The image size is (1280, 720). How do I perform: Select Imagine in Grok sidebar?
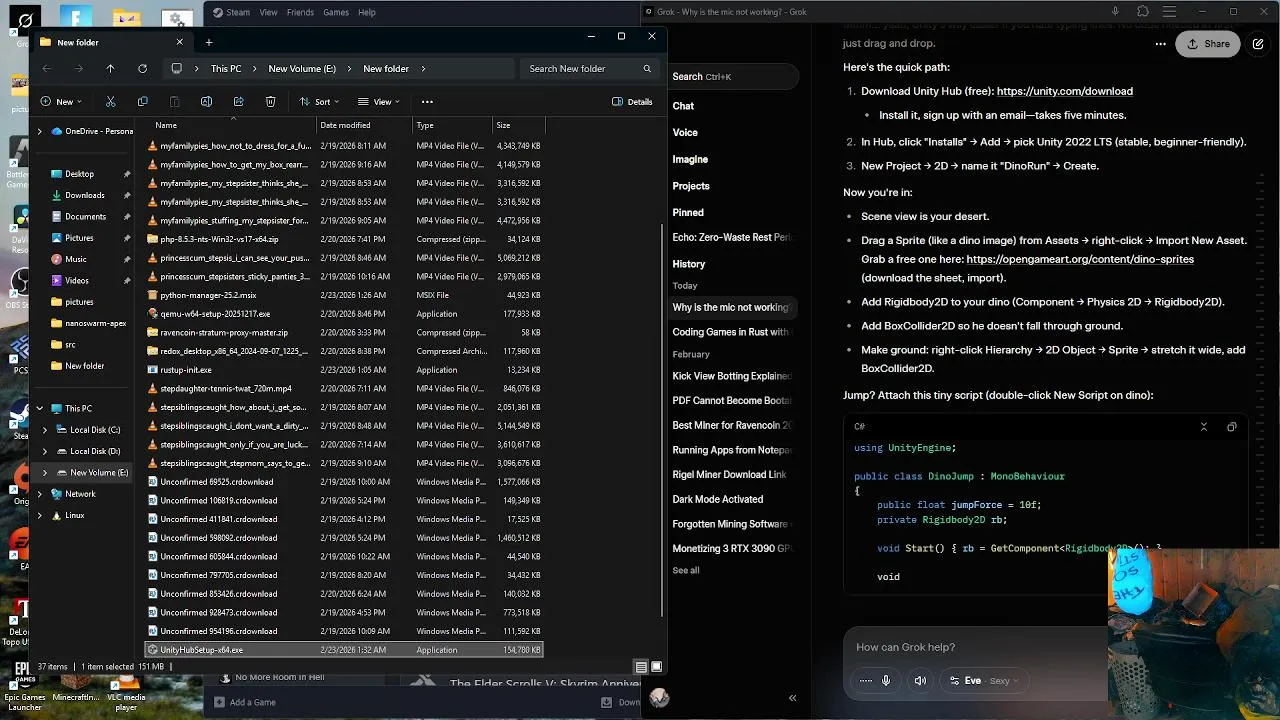tap(690, 159)
